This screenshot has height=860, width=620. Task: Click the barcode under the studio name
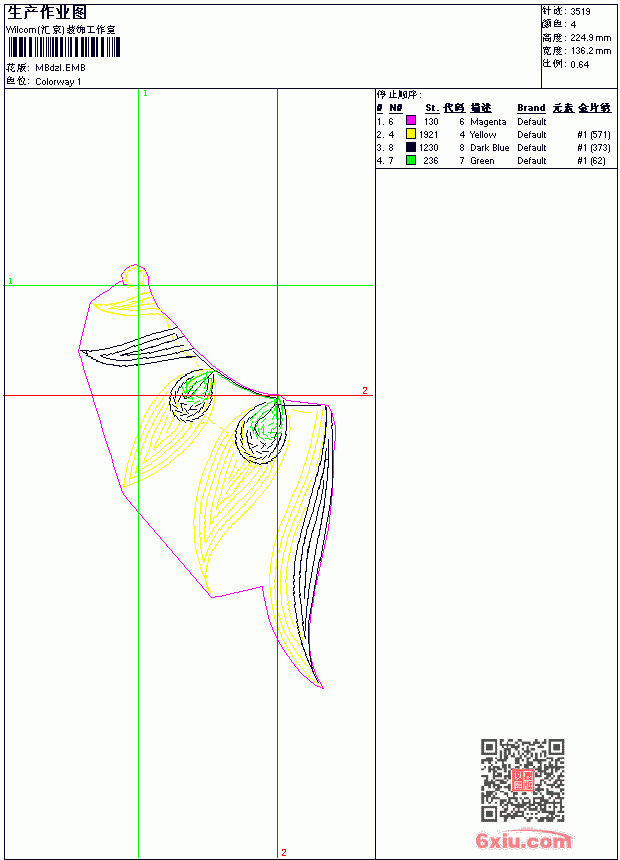coord(63,48)
